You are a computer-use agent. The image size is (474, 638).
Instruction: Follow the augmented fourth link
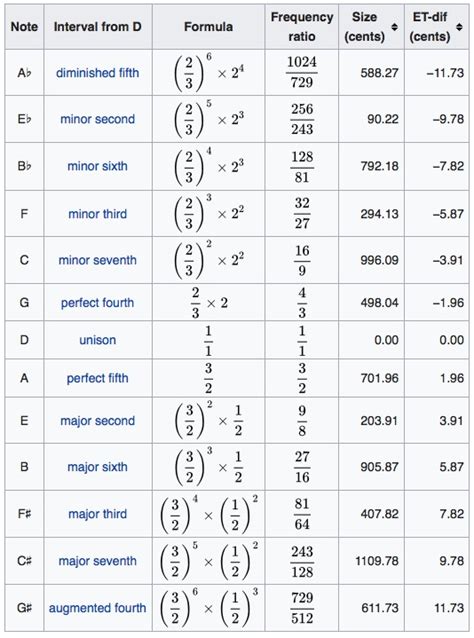[x=98, y=608]
